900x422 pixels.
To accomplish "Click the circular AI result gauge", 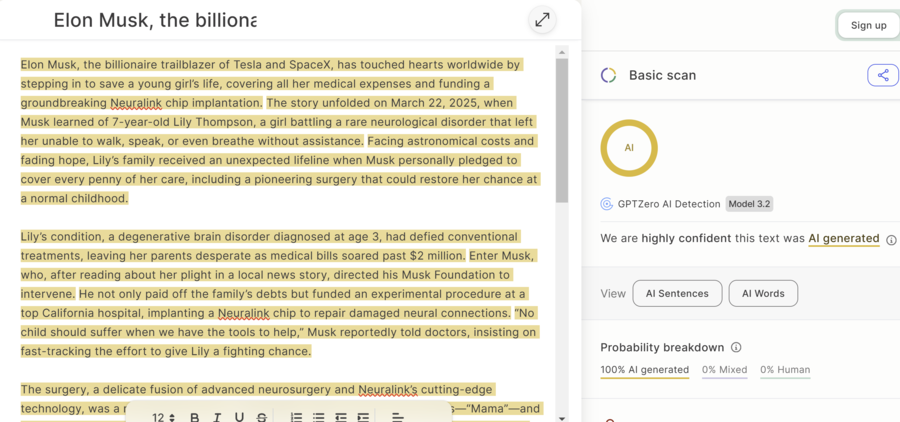I will [629, 148].
